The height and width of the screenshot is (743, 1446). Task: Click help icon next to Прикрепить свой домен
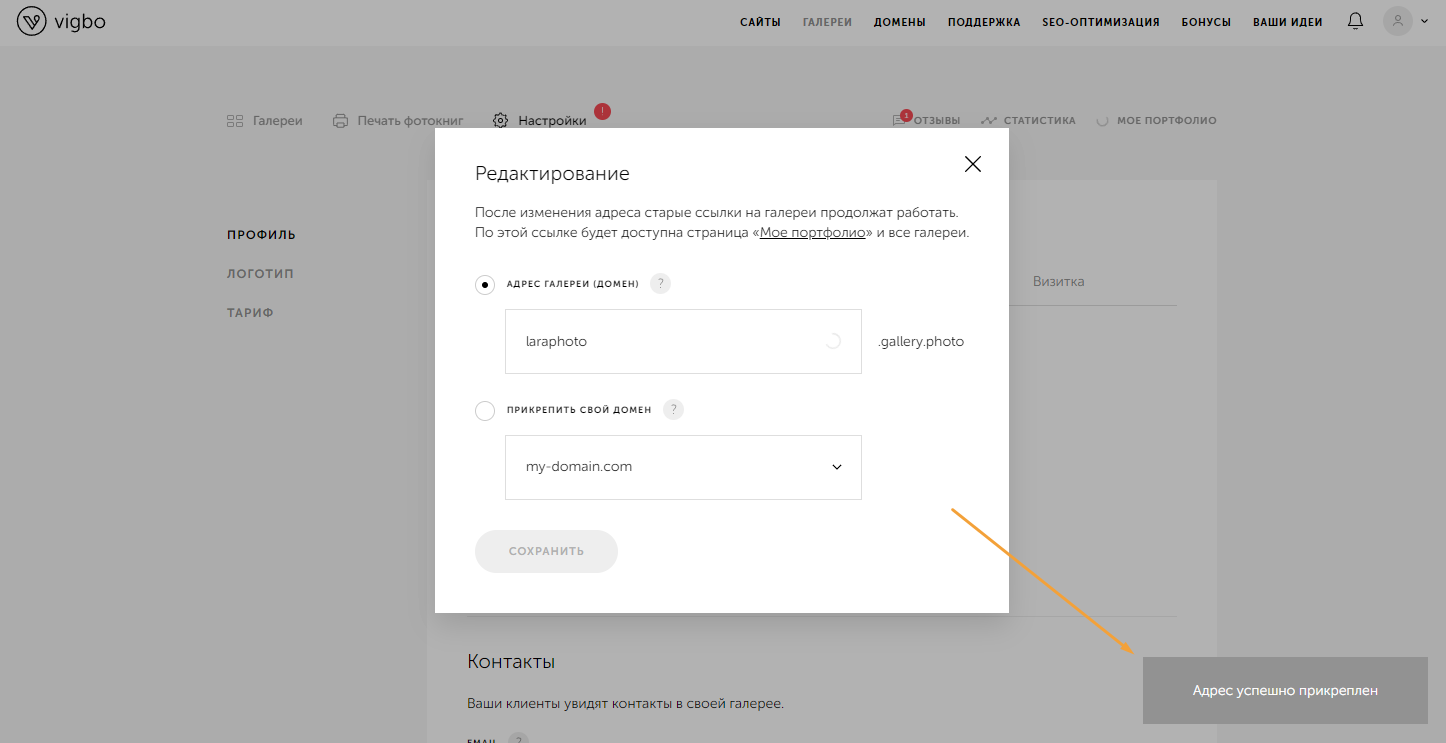pos(673,409)
